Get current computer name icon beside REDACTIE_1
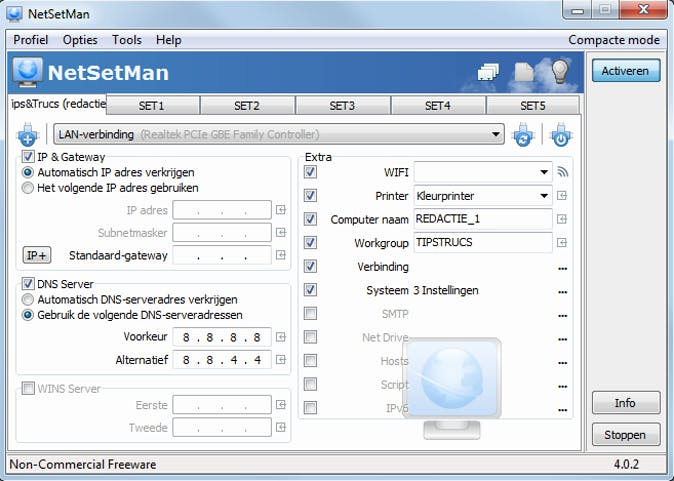674x481 pixels. tap(562, 219)
